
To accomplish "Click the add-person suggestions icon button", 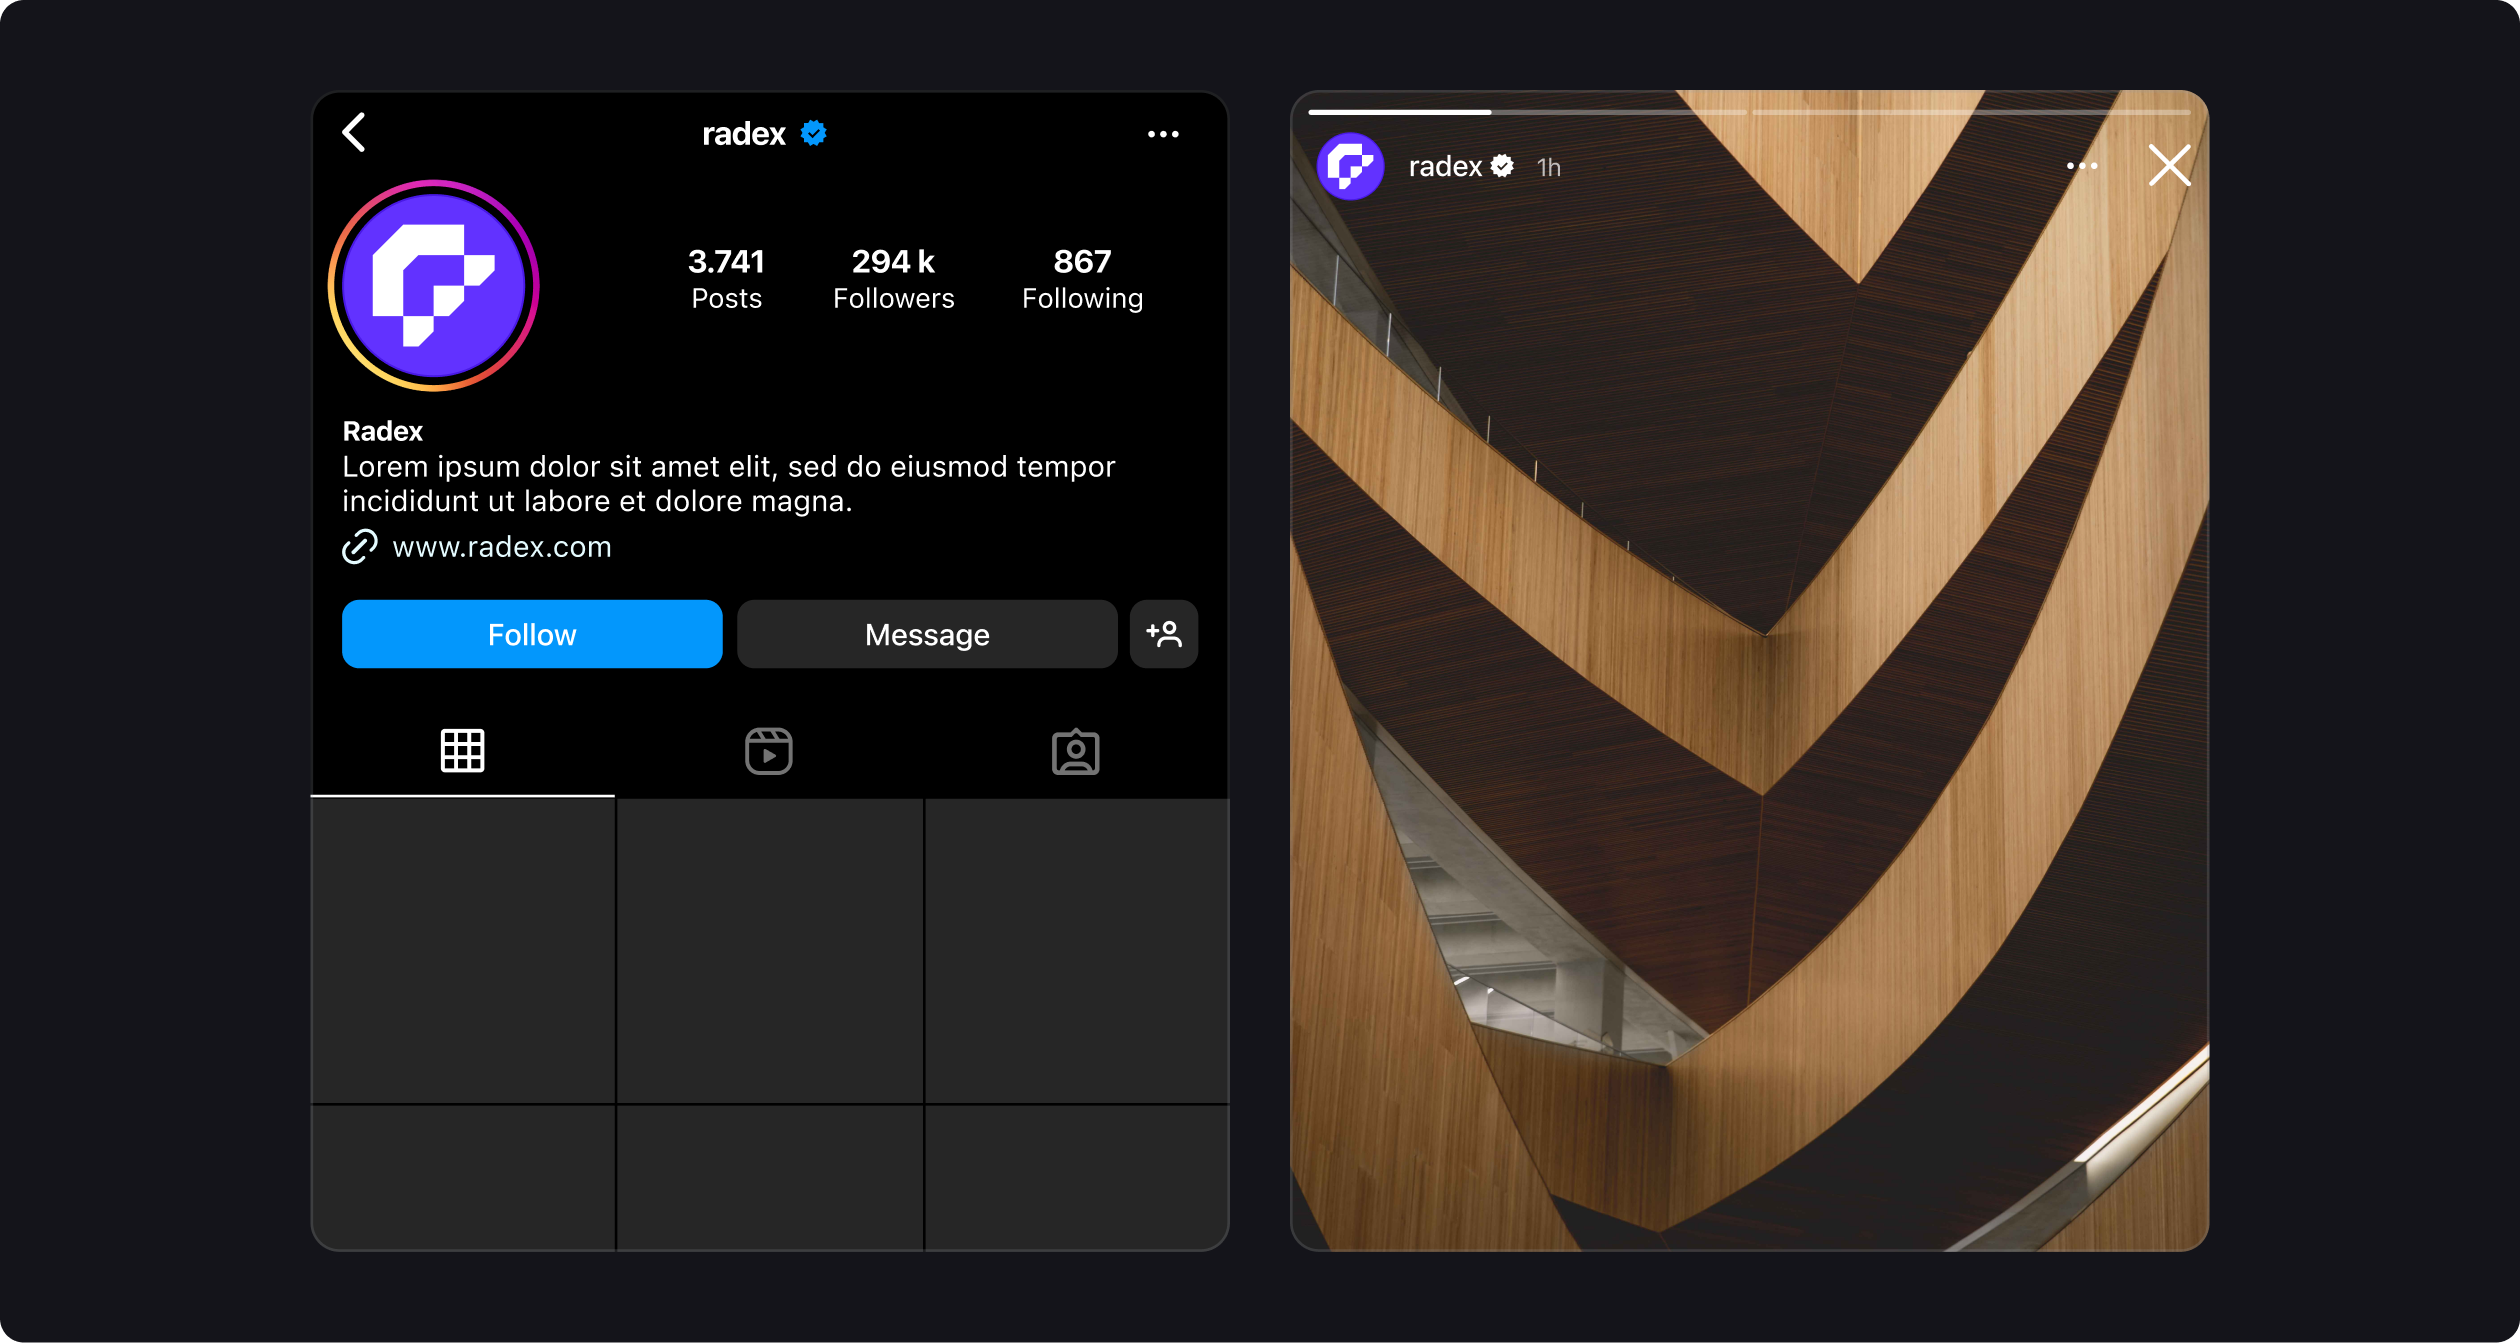I will coord(1164,634).
